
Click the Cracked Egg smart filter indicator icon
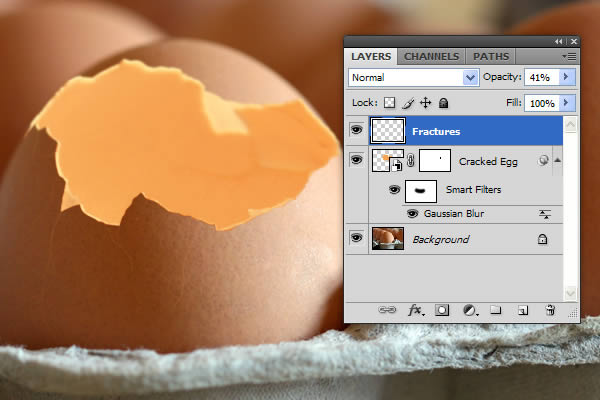point(543,160)
